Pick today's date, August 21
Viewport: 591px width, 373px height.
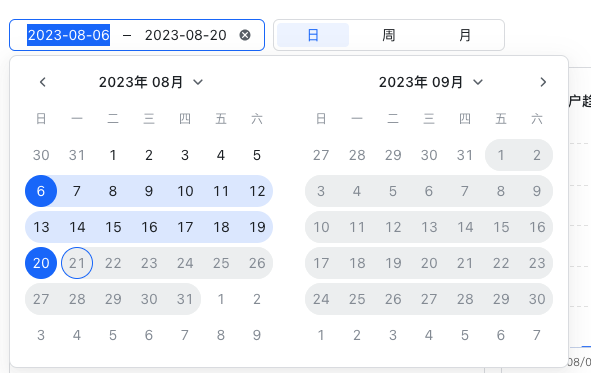pyautogui.click(x=77, y=263)
